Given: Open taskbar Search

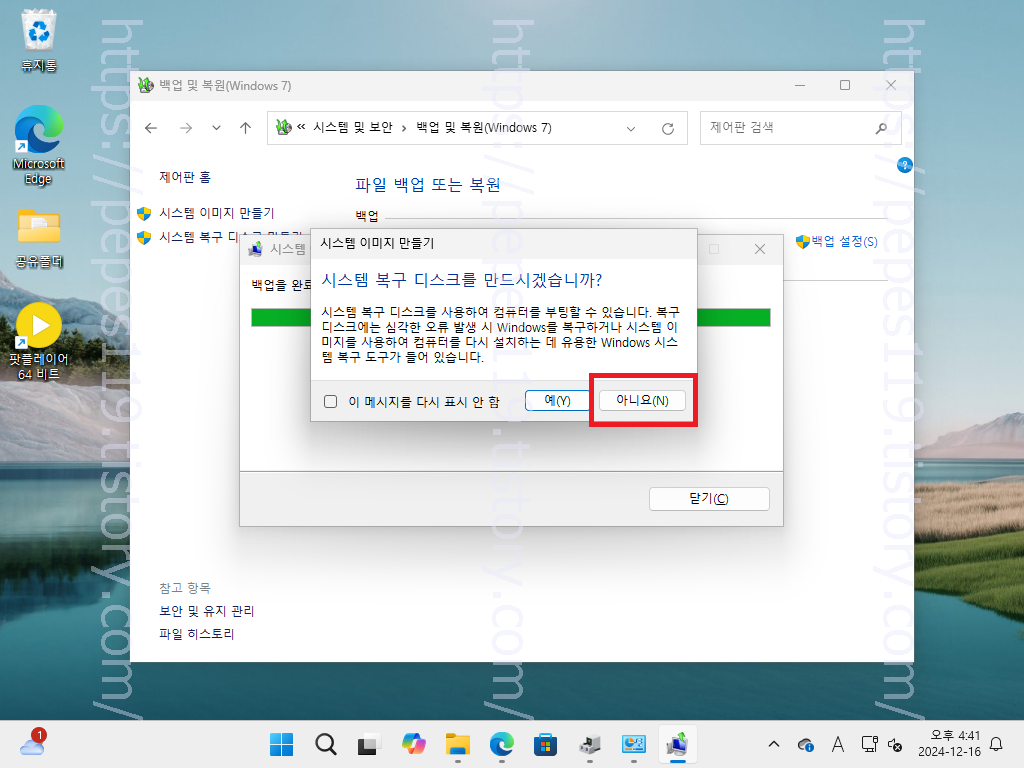Looking at the screenshot, I should tap(325, 744).
